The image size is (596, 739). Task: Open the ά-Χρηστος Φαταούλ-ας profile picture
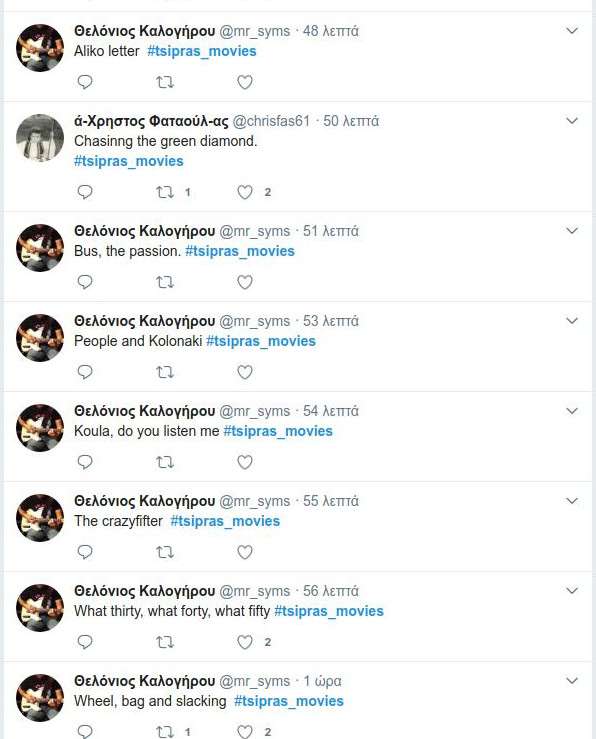[x=40, y=138]
